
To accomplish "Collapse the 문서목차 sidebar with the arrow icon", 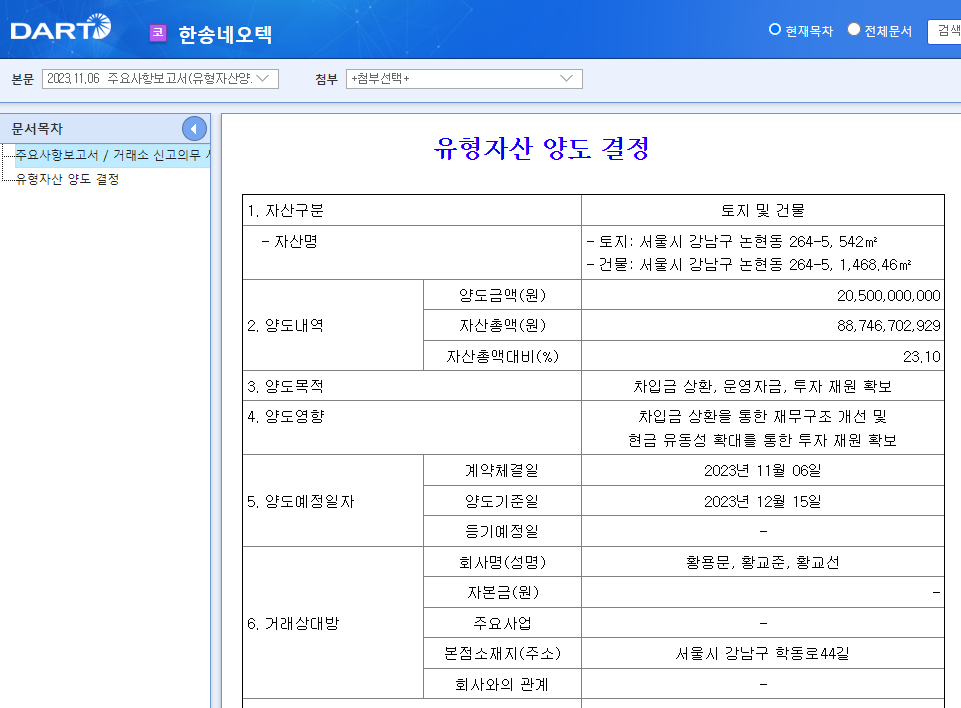I will 194,128.
